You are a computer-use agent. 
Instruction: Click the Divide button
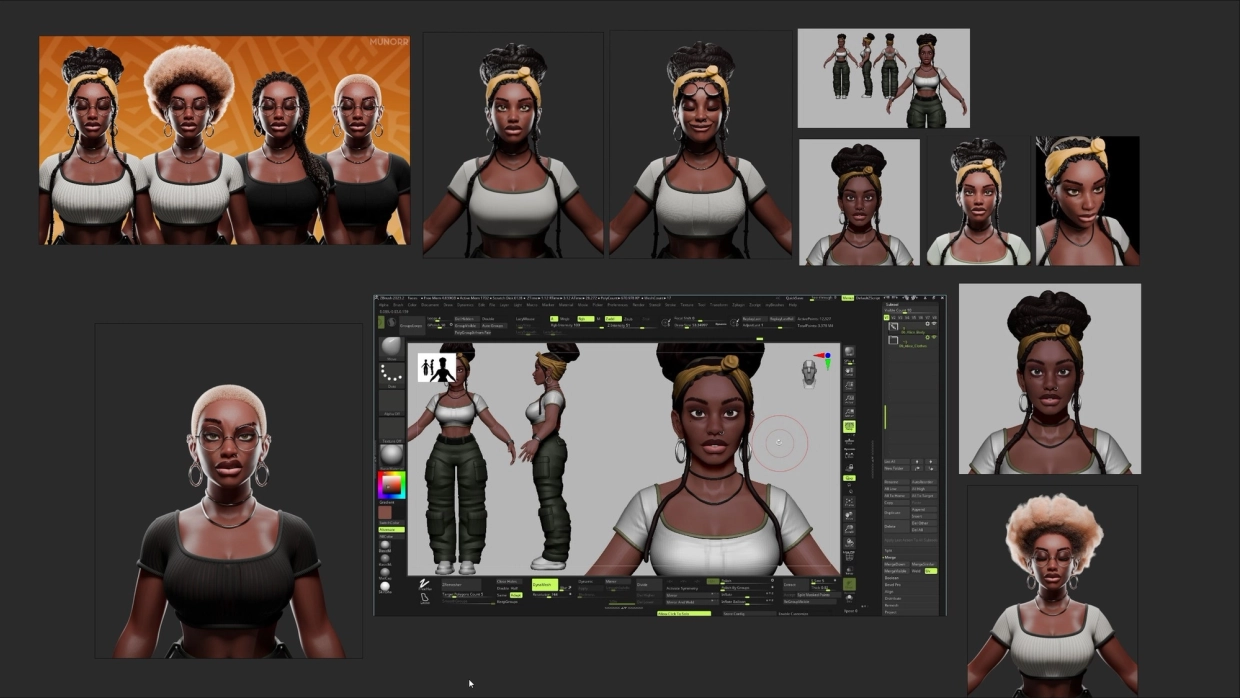[648, 585]
